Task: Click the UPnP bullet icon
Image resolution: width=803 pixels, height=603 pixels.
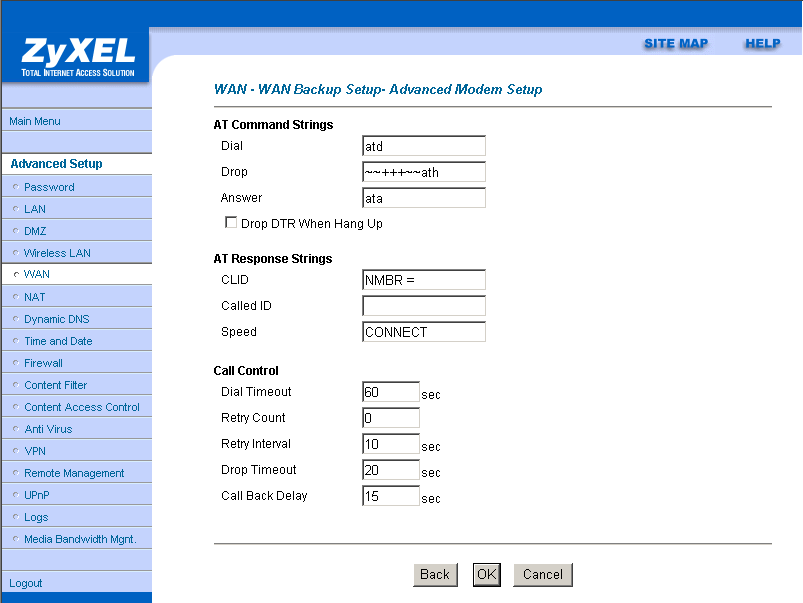Action: [x=16, y=495]
